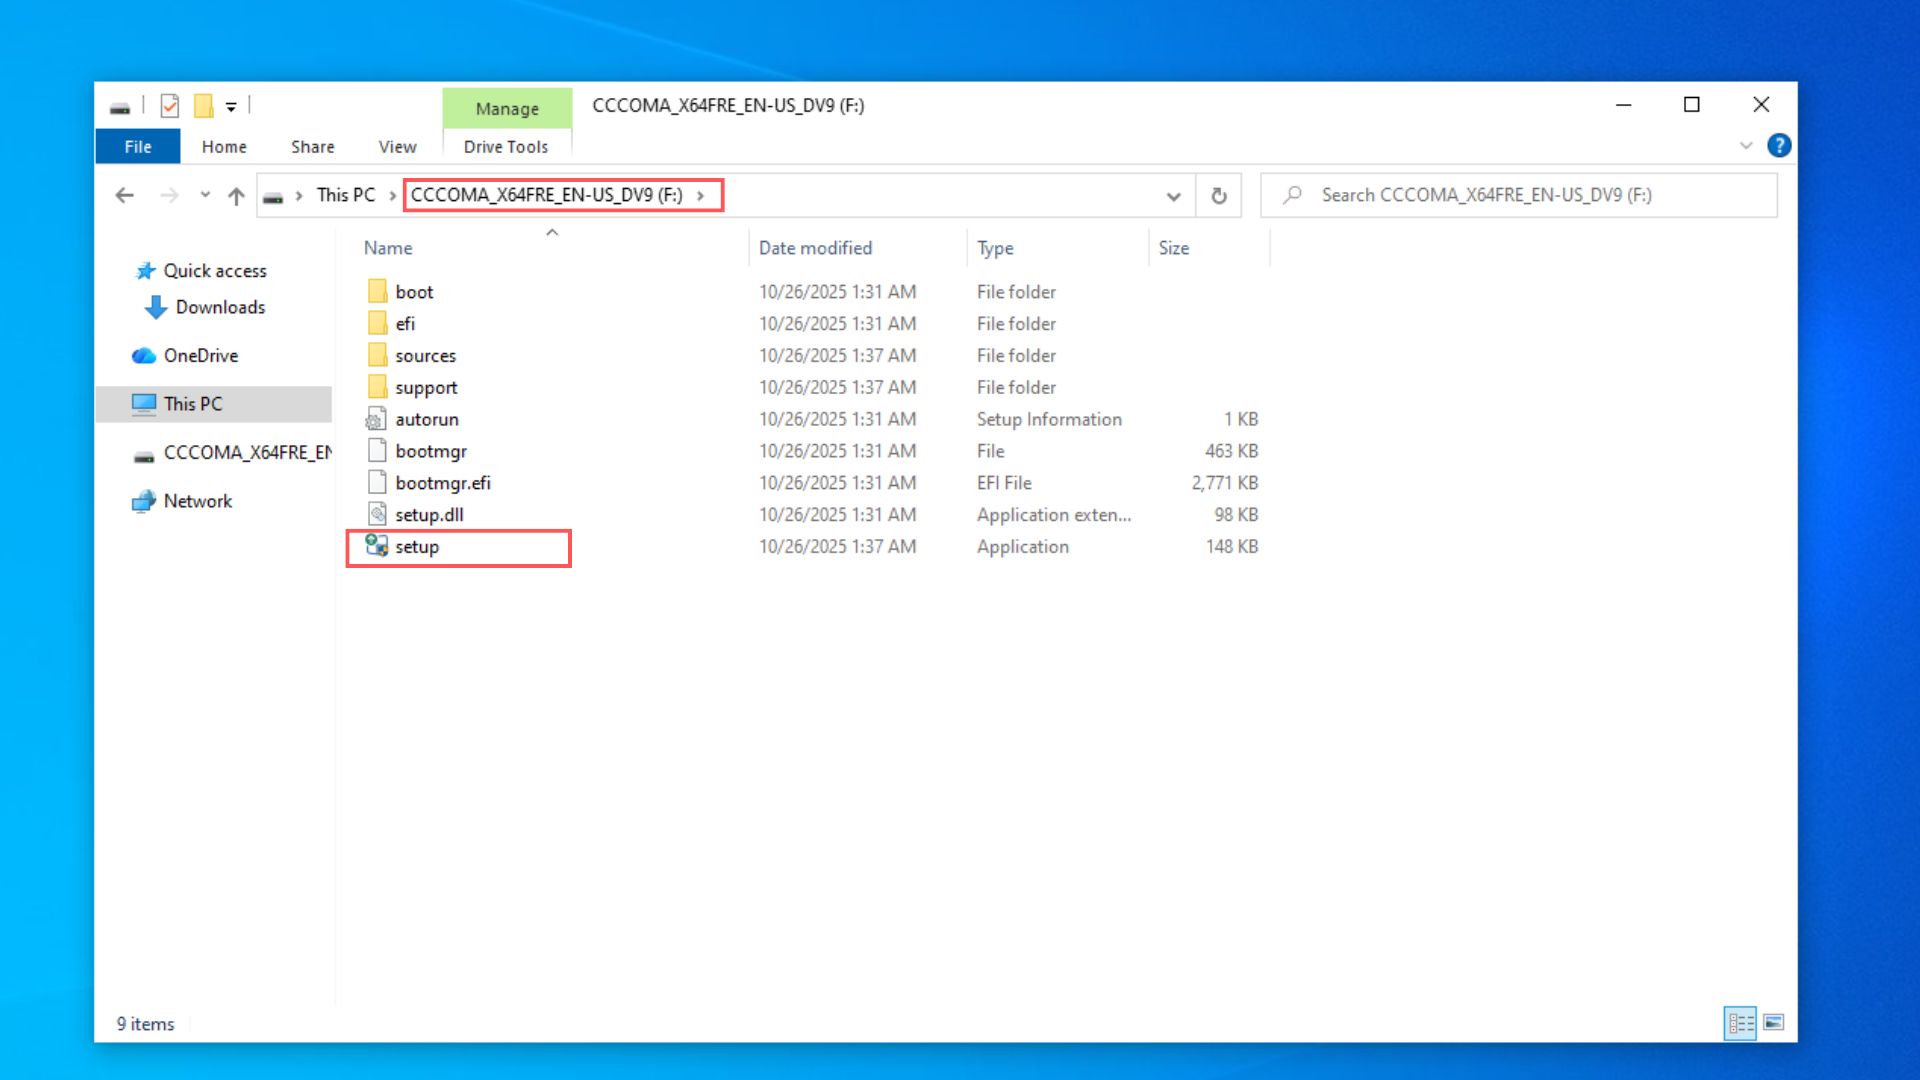This screenshot has height=1080, width=1920.
Task: Open the Drive Tools tab
Action: [x=506, y=146]
